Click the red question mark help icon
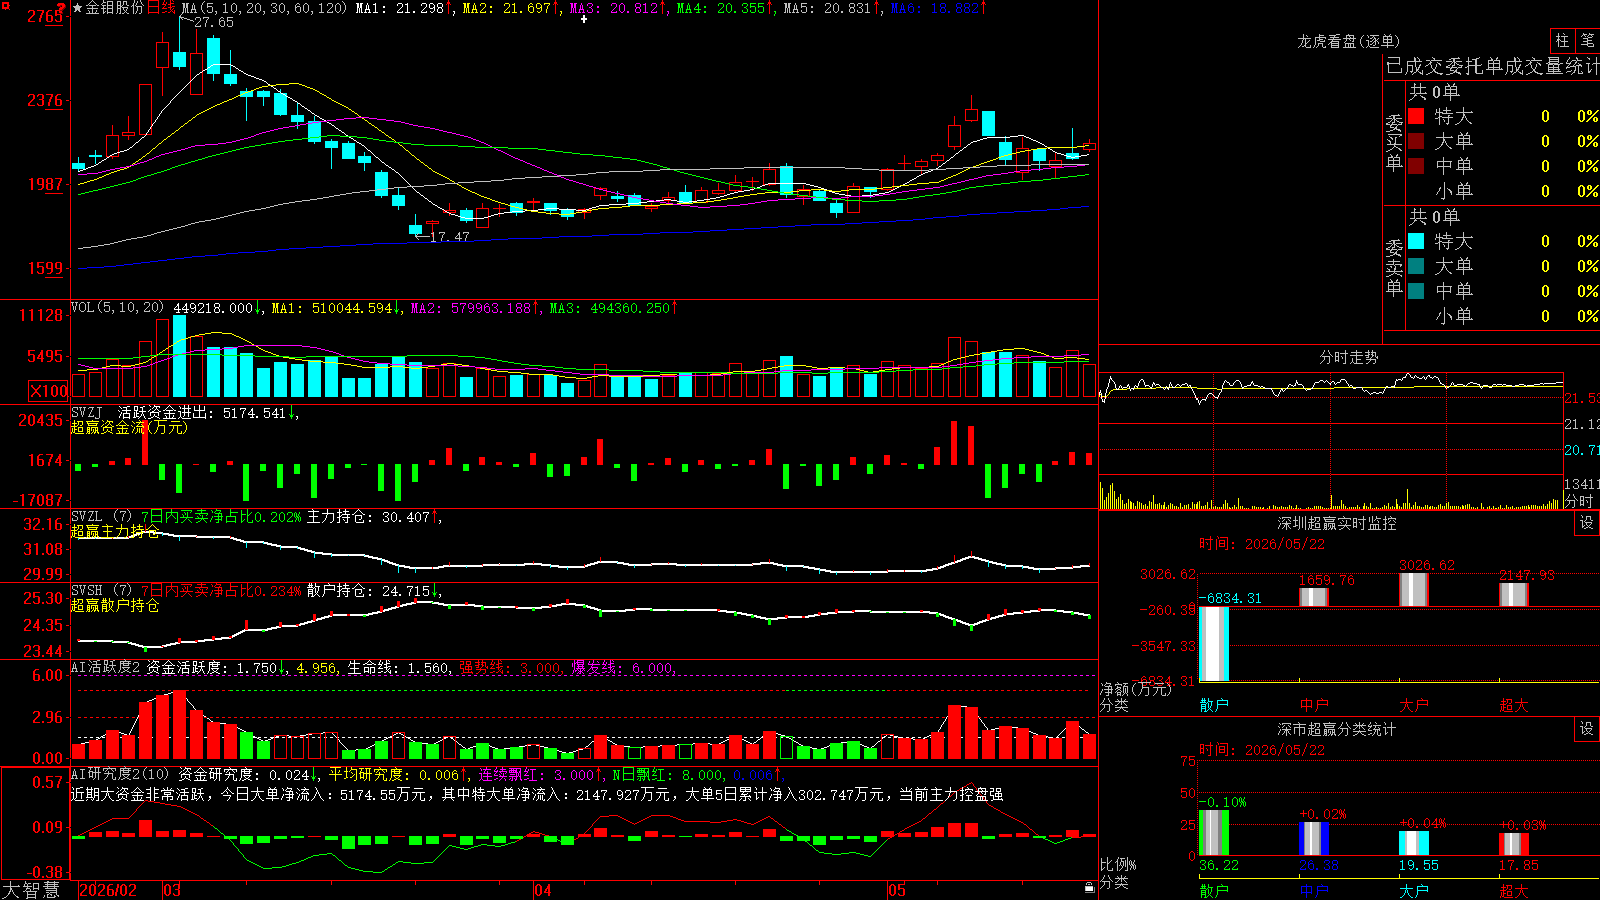This screenshot has height=900, width=1600. pyautogui.click(x=62, y=8)
